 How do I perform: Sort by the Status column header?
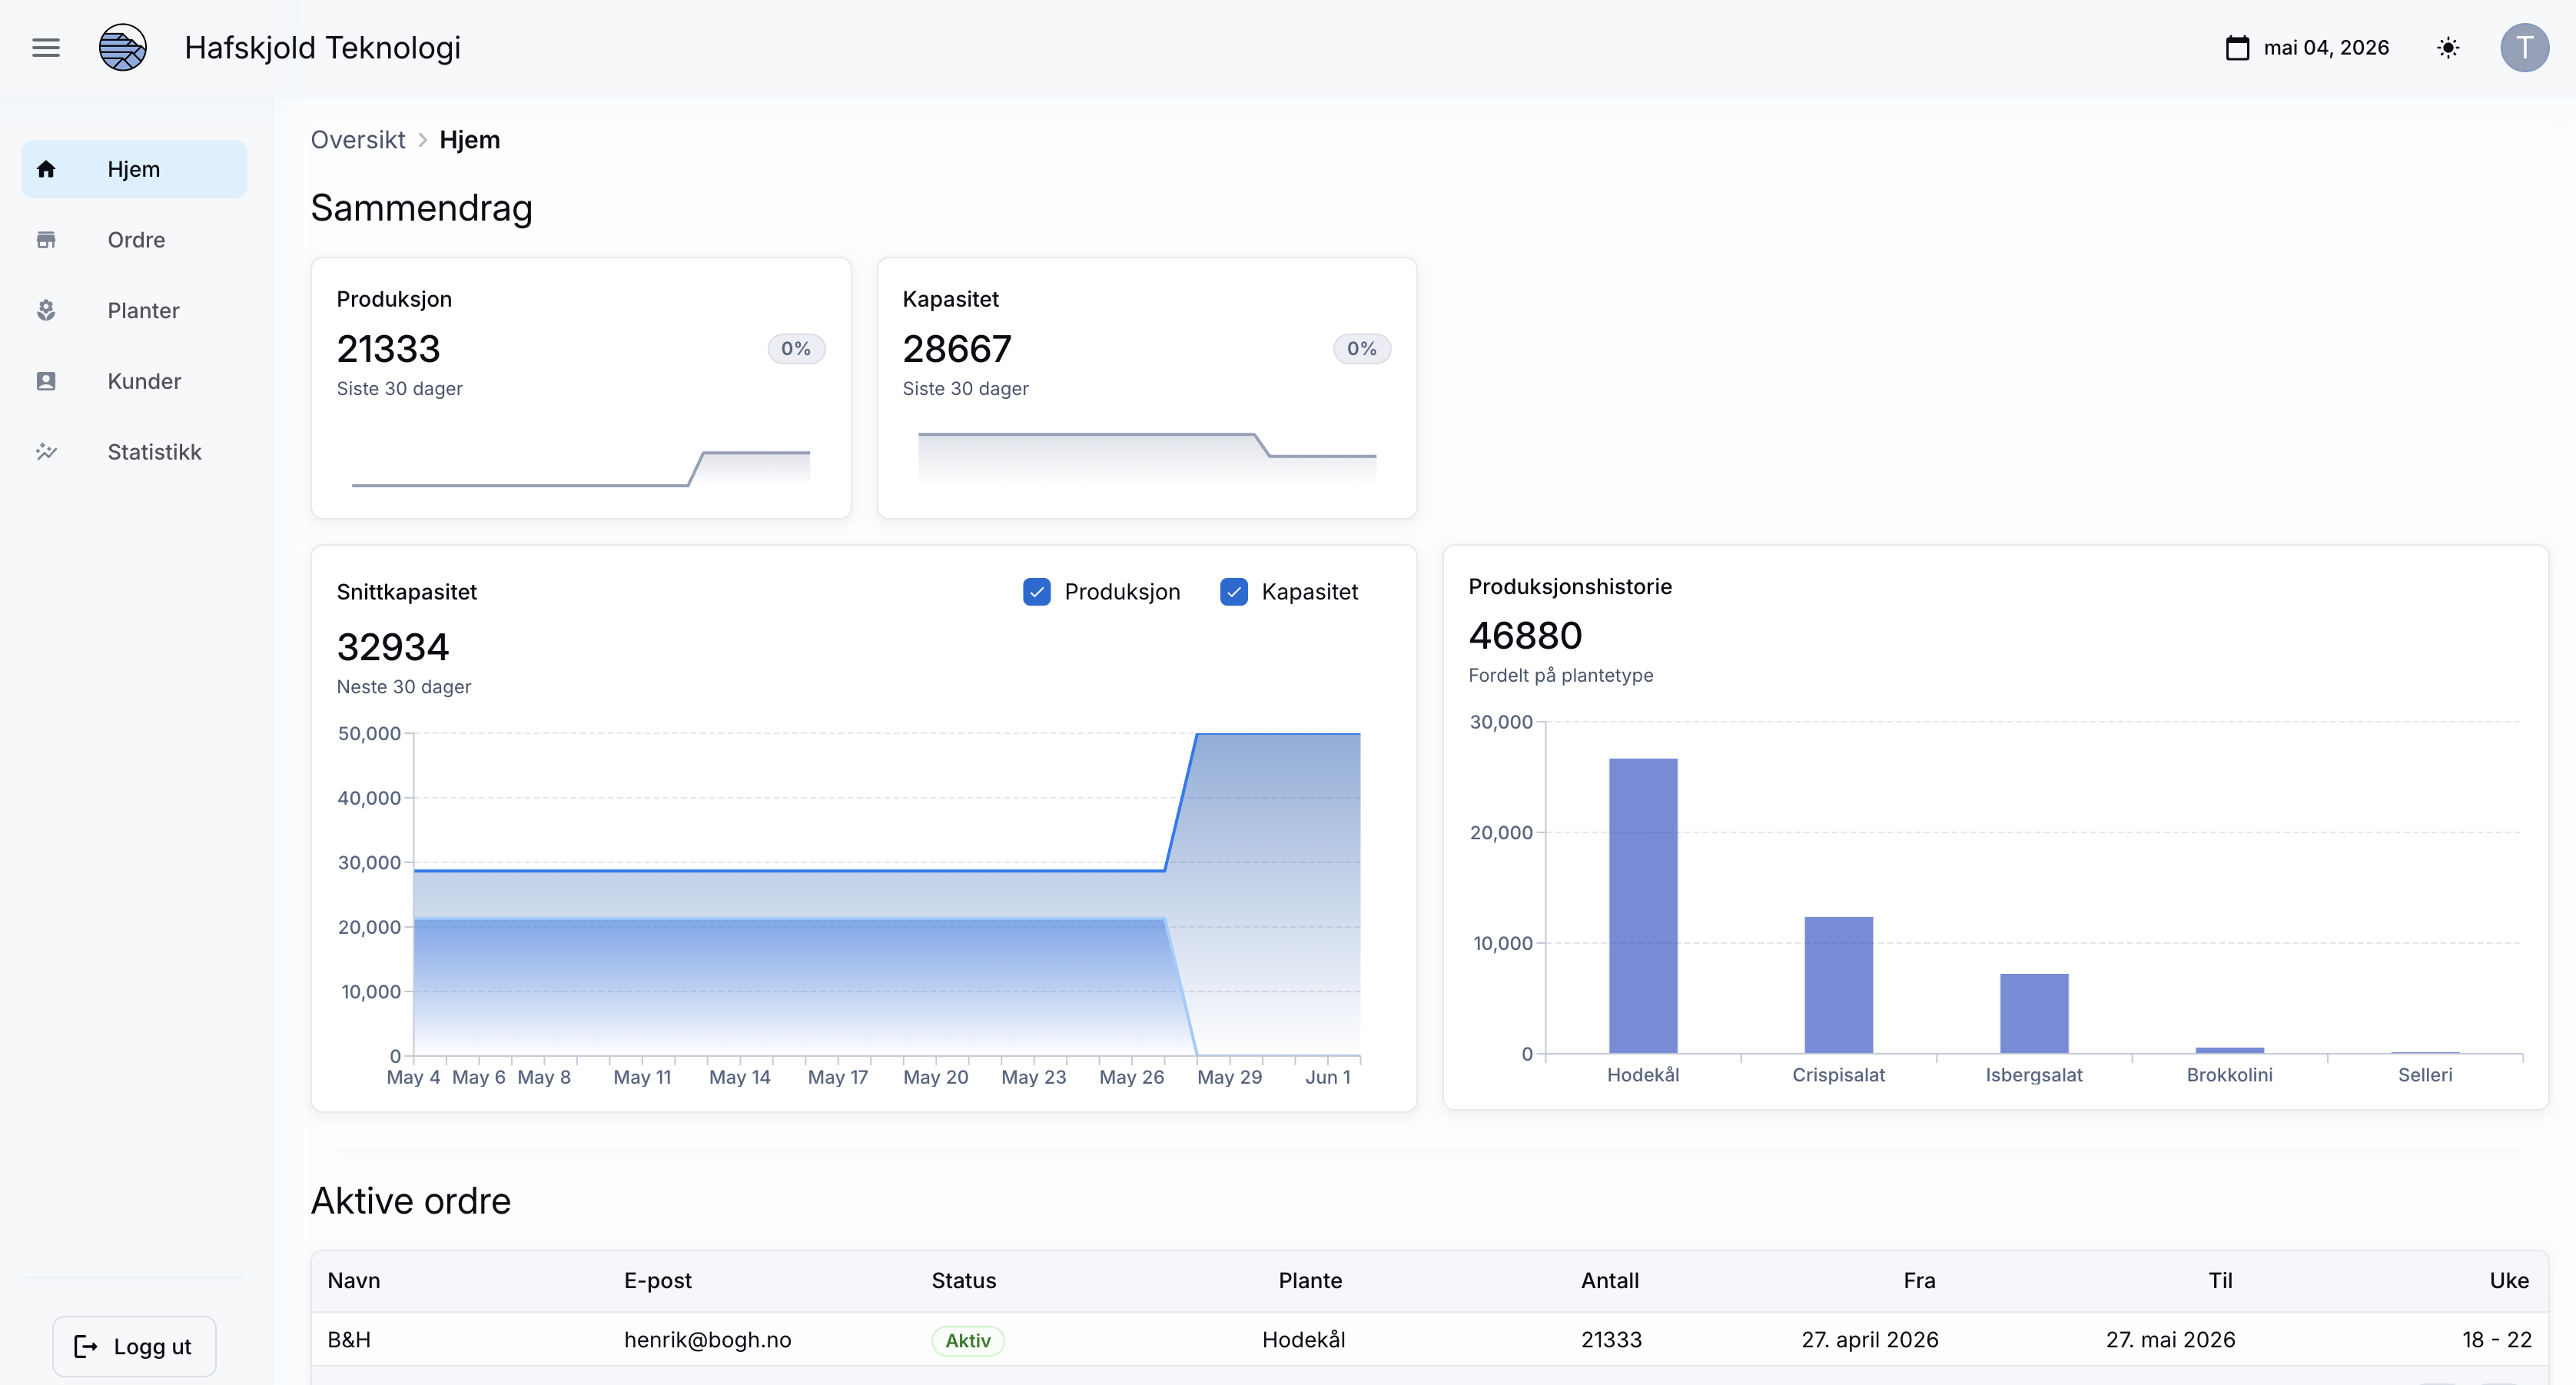coord(964,1281)
